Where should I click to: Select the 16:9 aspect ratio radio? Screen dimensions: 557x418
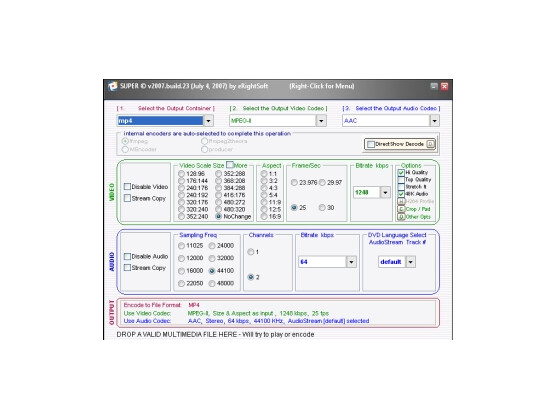click(264, 216)
